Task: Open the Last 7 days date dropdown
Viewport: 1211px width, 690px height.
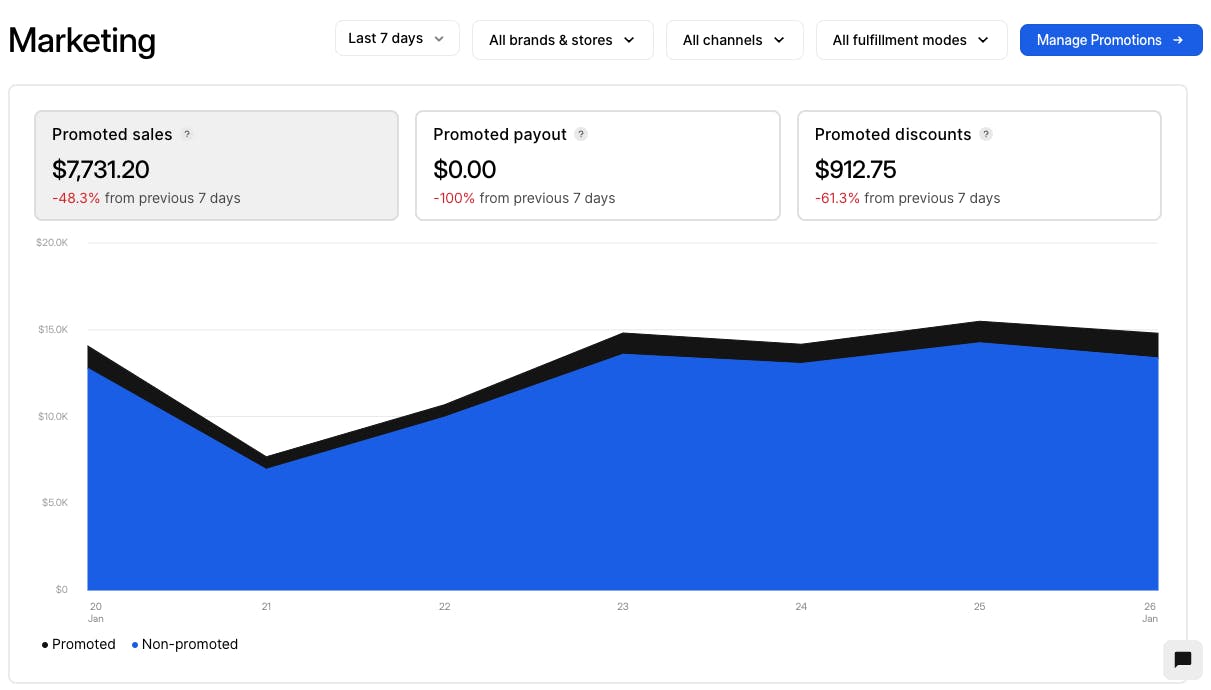Action: click(397, 38)
